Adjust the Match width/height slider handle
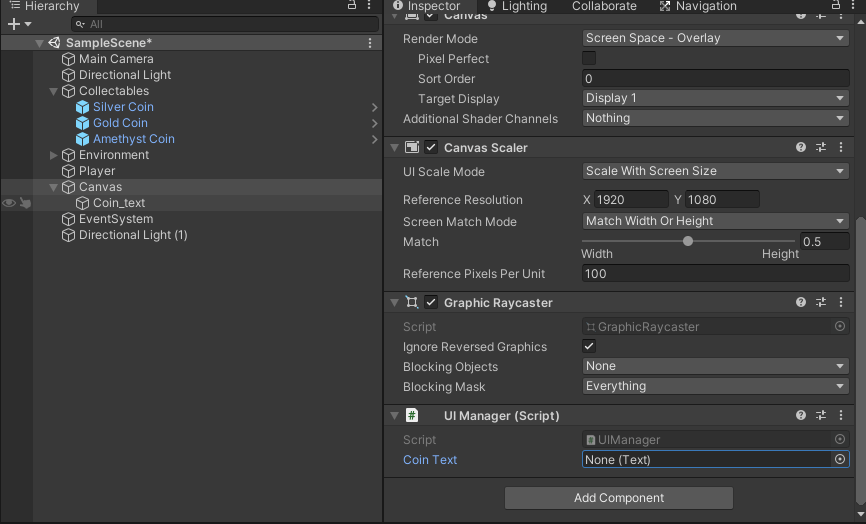The width and height of the screenshot is (866, 524). [688, 241]
